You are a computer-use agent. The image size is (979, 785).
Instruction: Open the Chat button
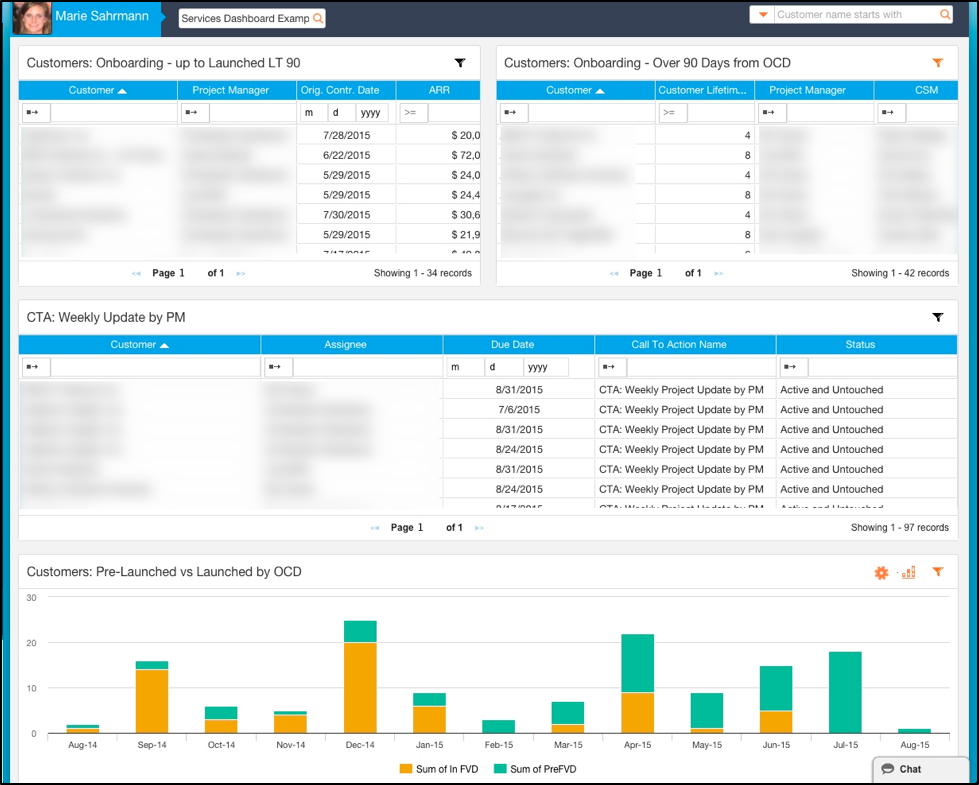pyautogui.click(x=908, y=769)
